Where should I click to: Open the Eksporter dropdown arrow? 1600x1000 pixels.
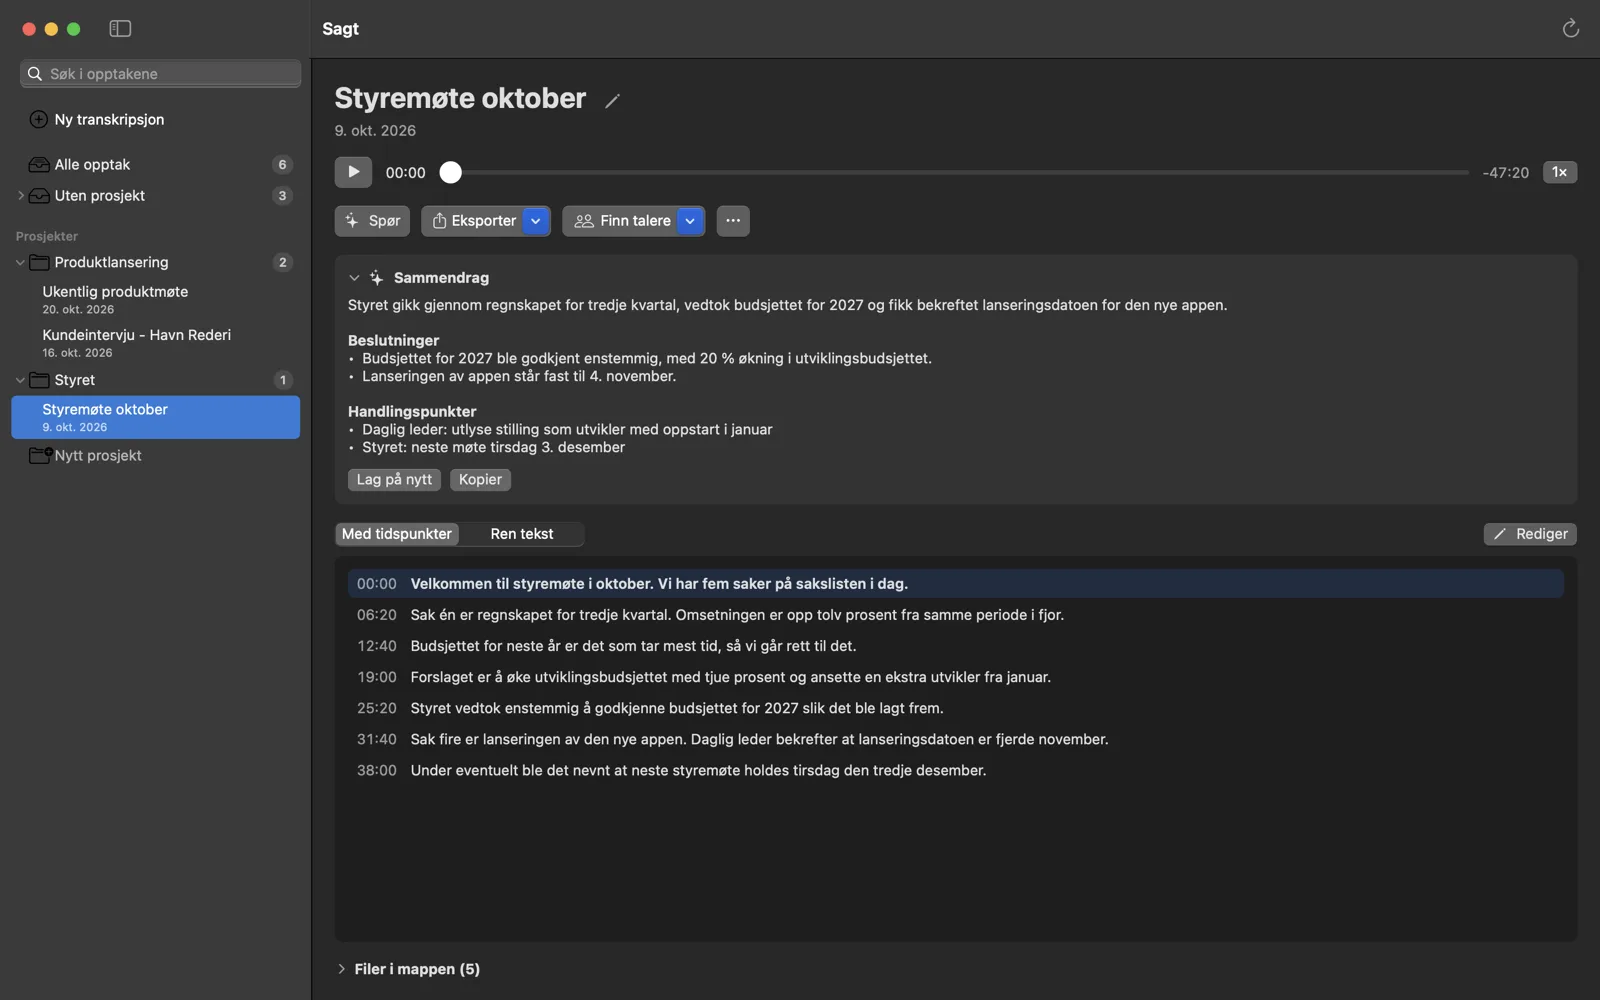tap(536, 221)
